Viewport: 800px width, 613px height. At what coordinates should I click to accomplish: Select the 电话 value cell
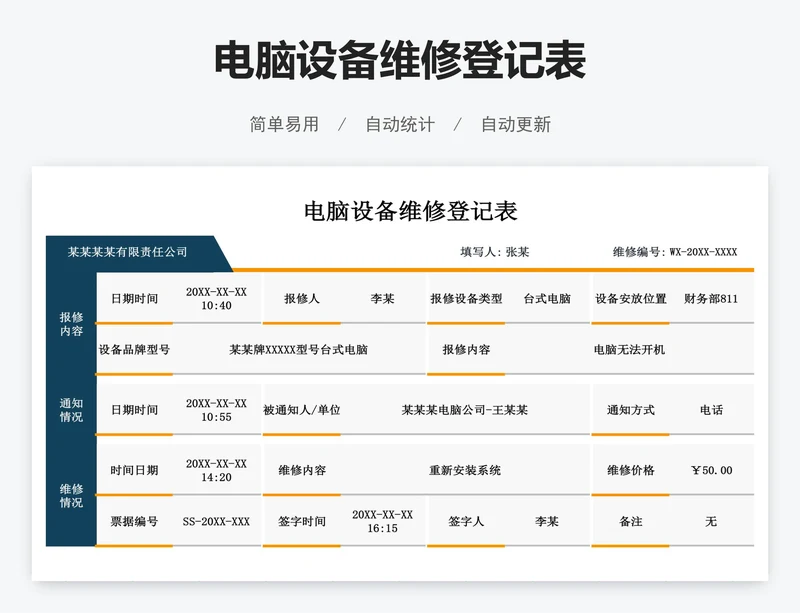[x=711, y=410]
